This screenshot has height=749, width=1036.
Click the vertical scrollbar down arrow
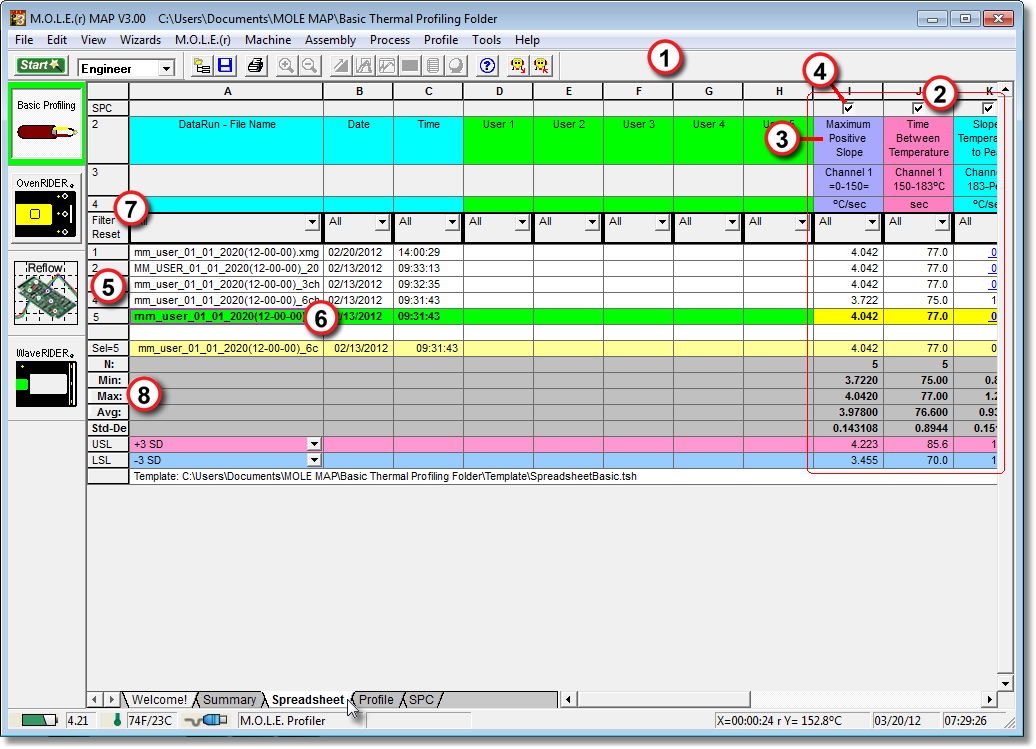(1005, 684)
